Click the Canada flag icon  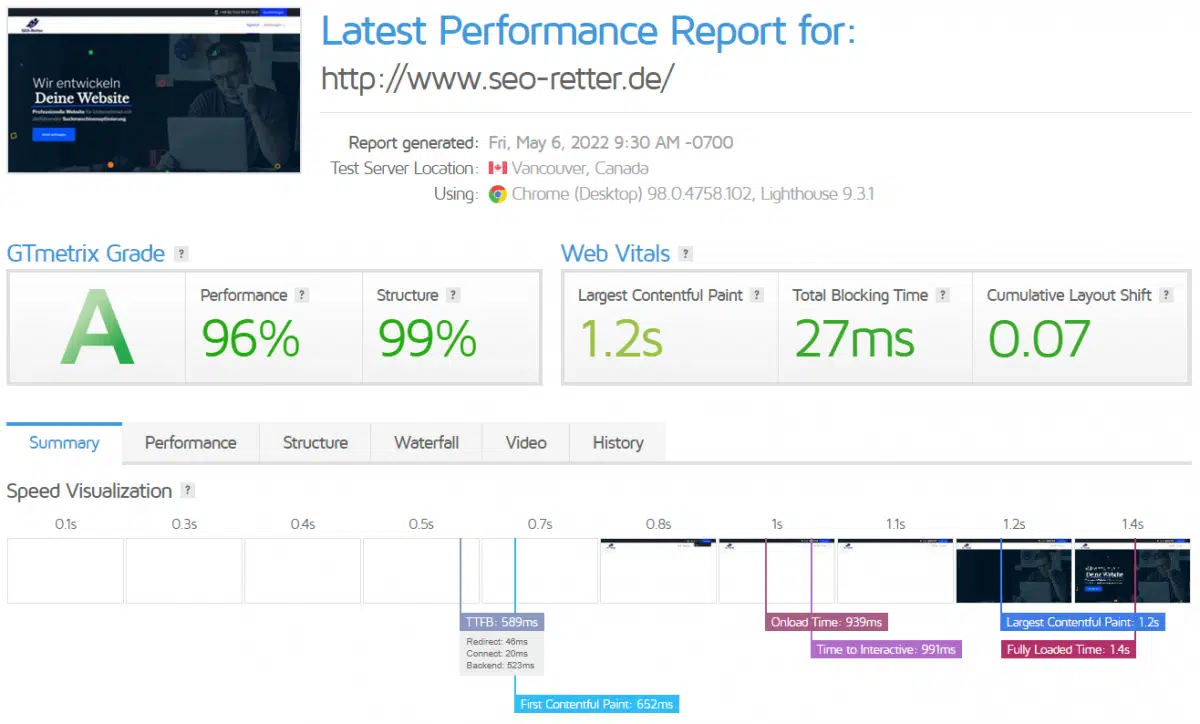(497, 168)
